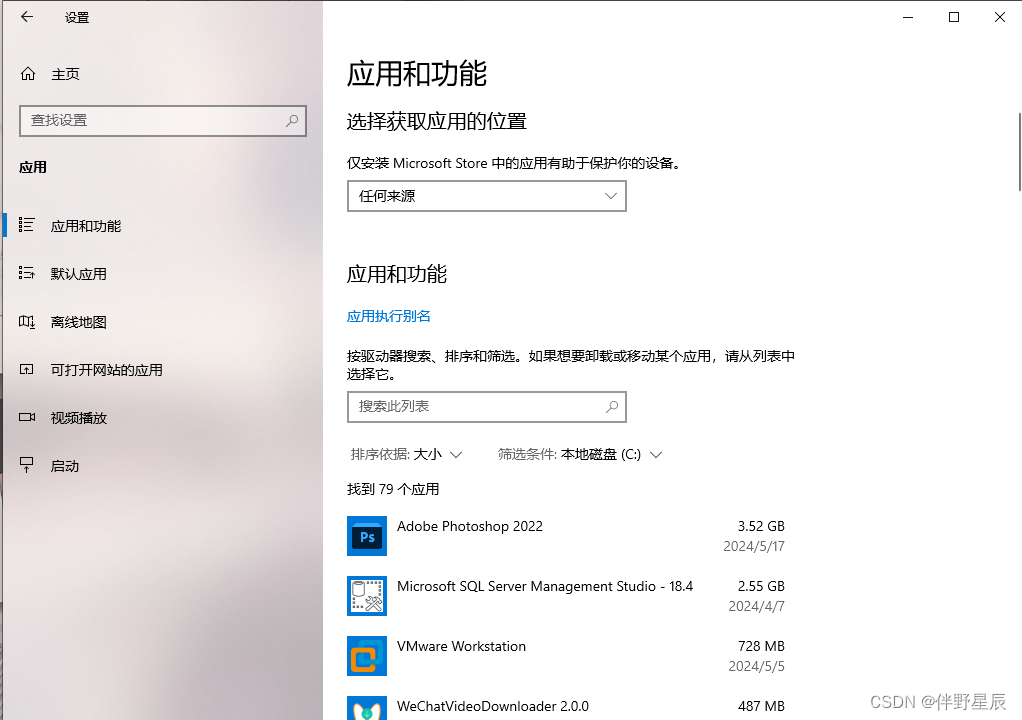Open 应用和功能 sidebar page
The width and height of the screenshot is (1022, 720).
click(x=86, y=226)
